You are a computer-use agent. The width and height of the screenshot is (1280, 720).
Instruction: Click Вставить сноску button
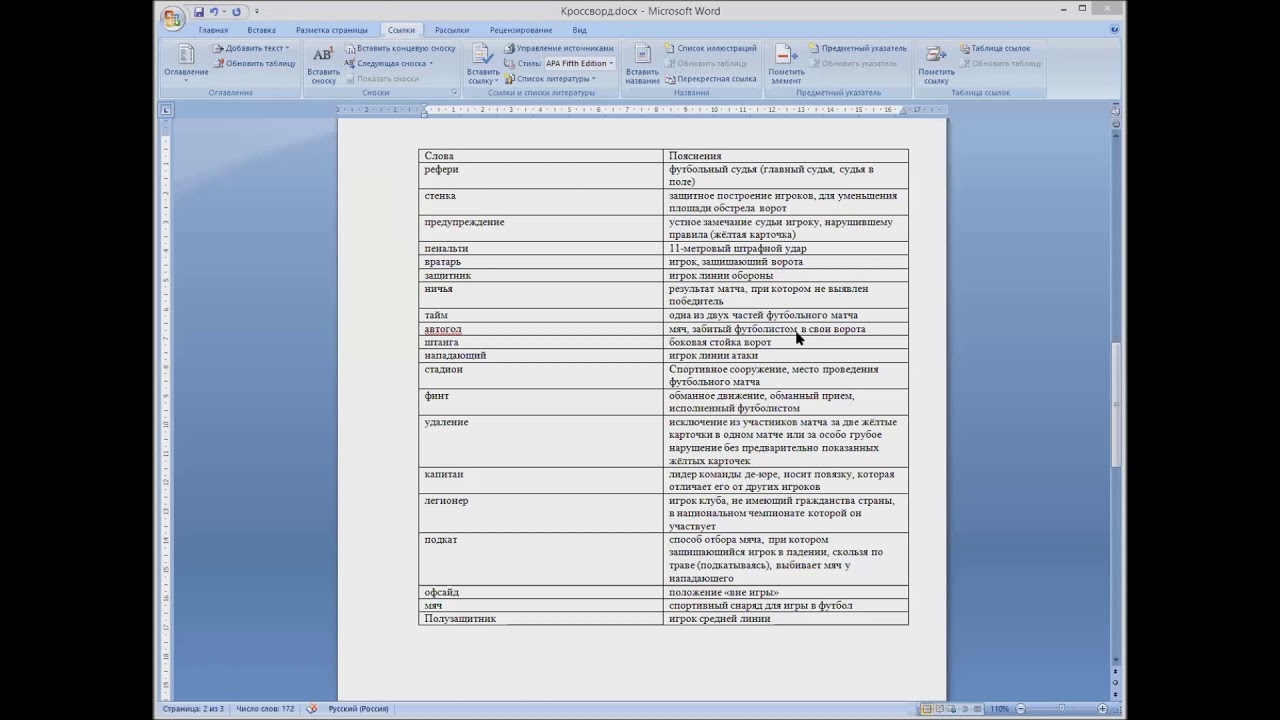pyautogui.click(x=323, y=64)
